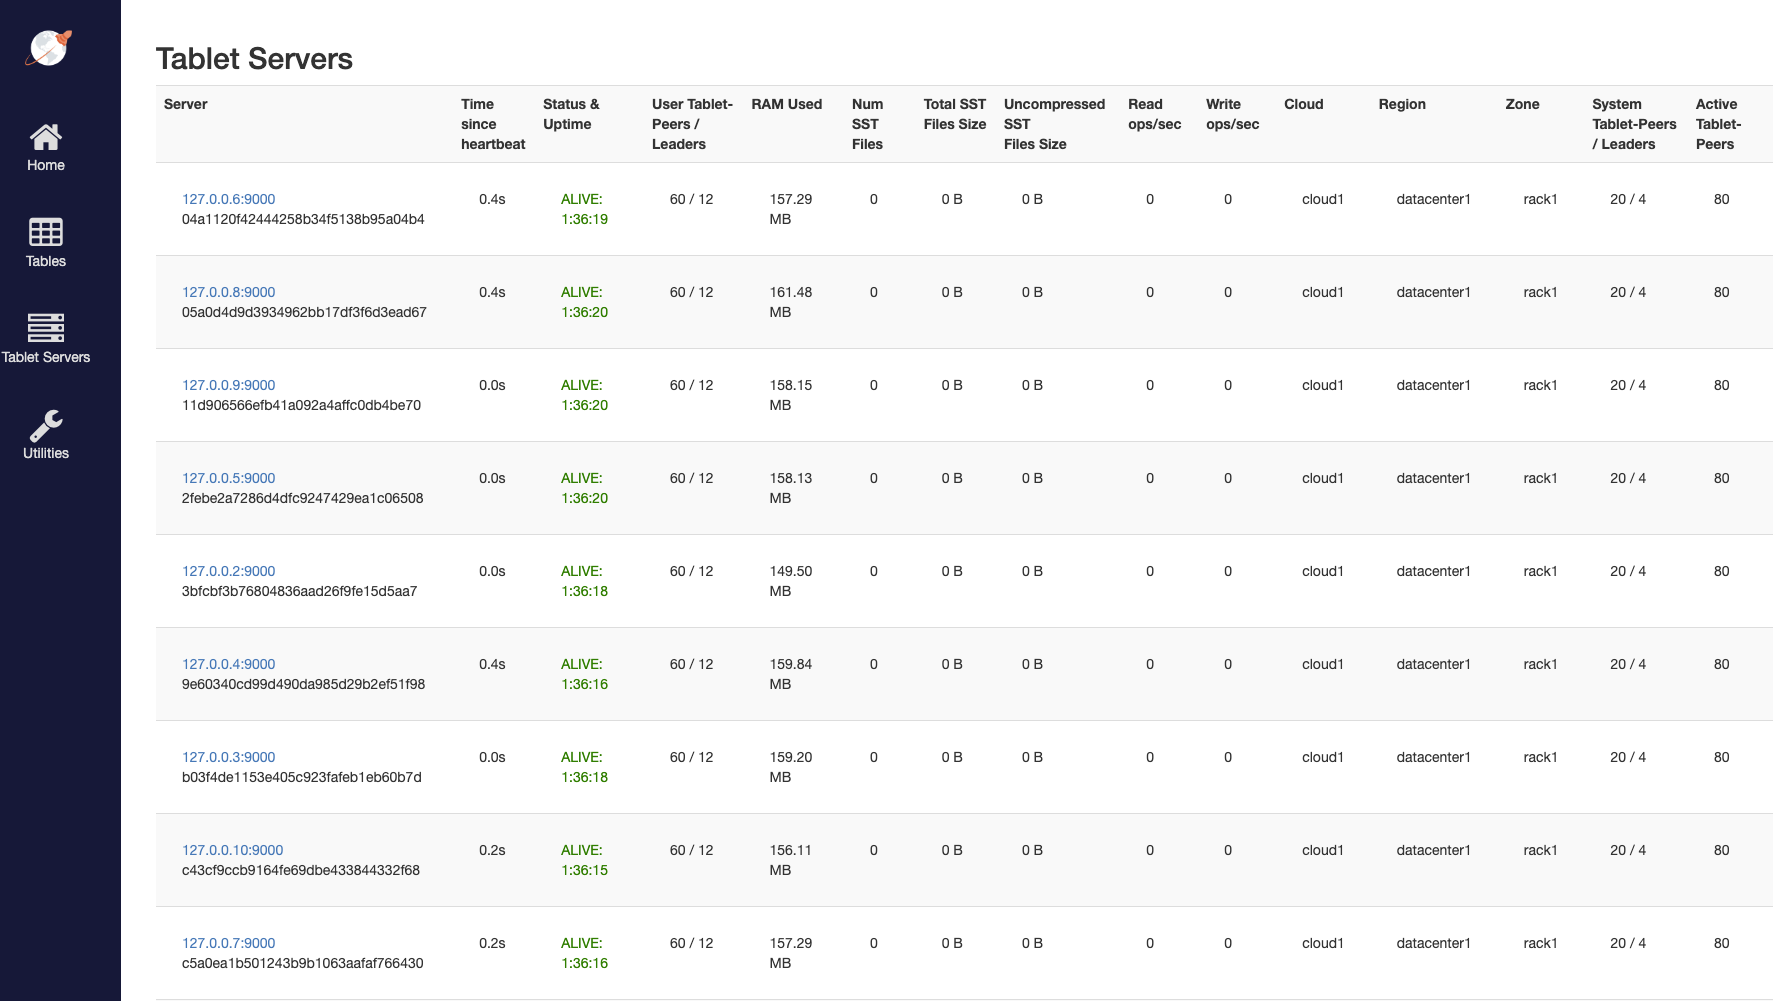The width and height of the screenshot is (1785, 1001).
Task: Click the Server column header
Action: (186, 104)
